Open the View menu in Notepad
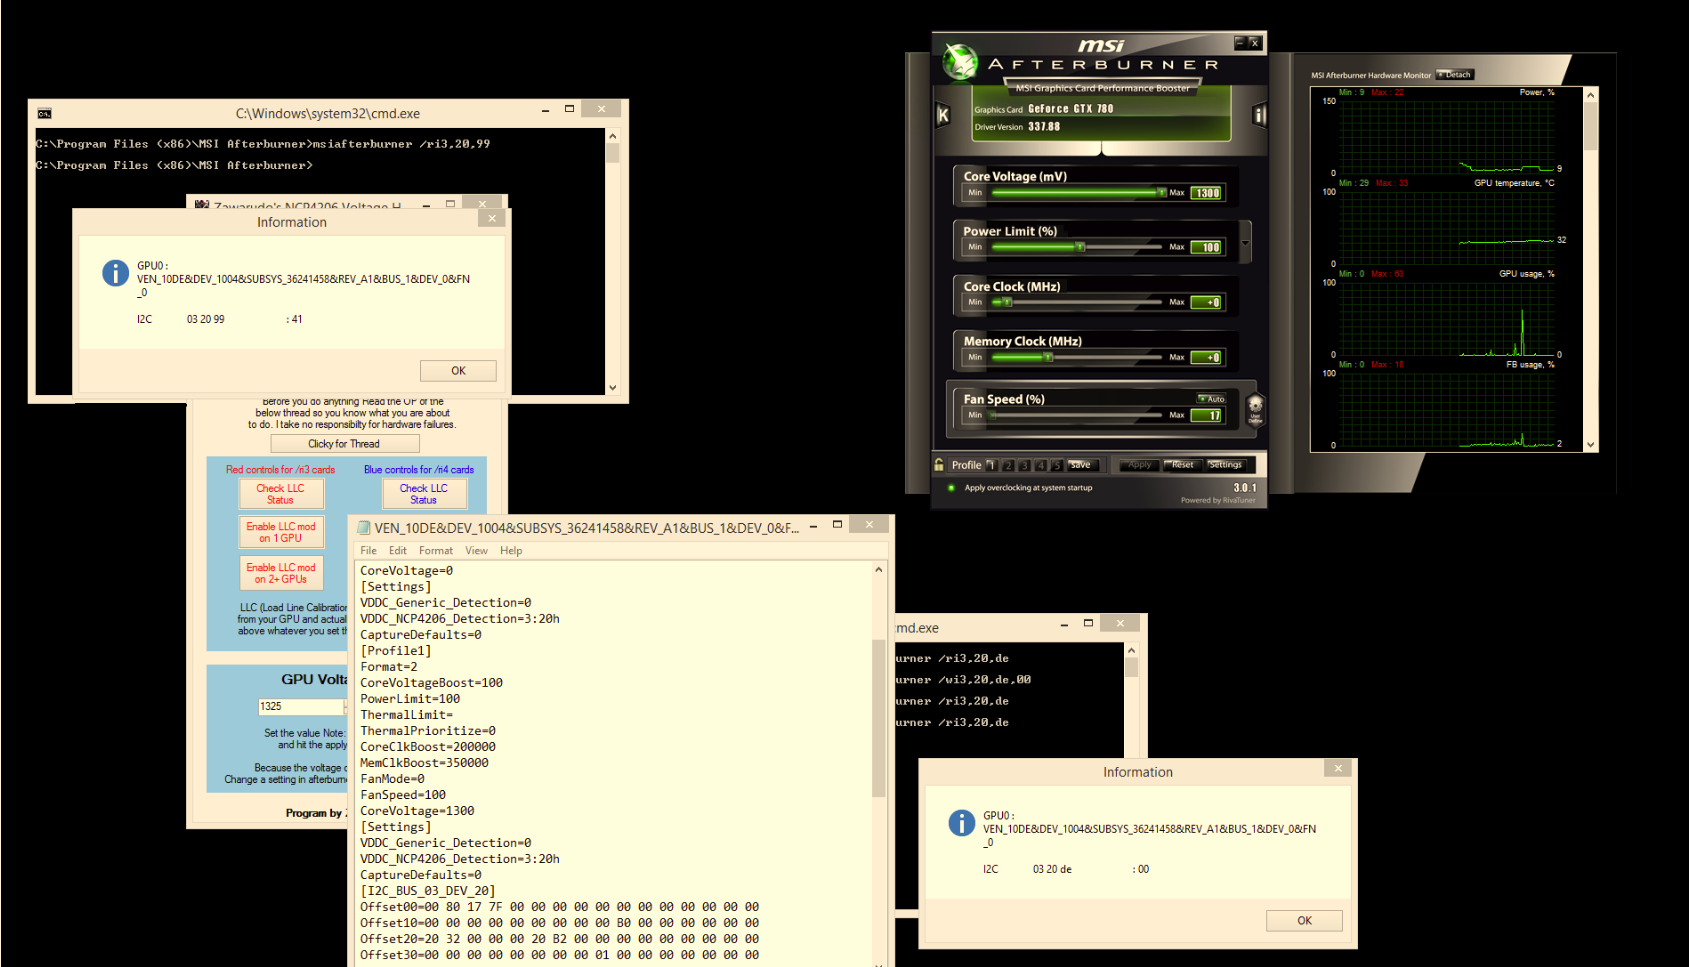The image size is (1689, 967). (476, 551)
